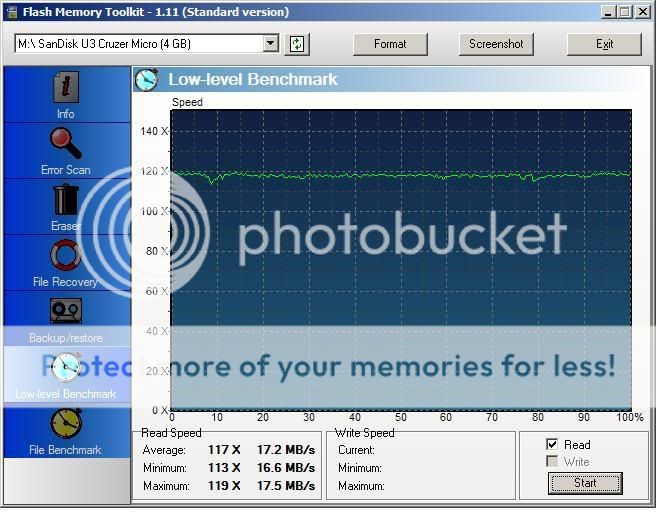Close the Flash Memory Toolkit window

pos(642,12)
